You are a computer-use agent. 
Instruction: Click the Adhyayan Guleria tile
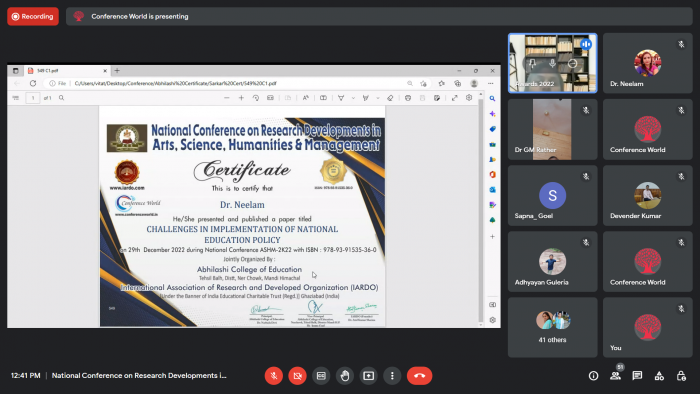click(552, 261)
